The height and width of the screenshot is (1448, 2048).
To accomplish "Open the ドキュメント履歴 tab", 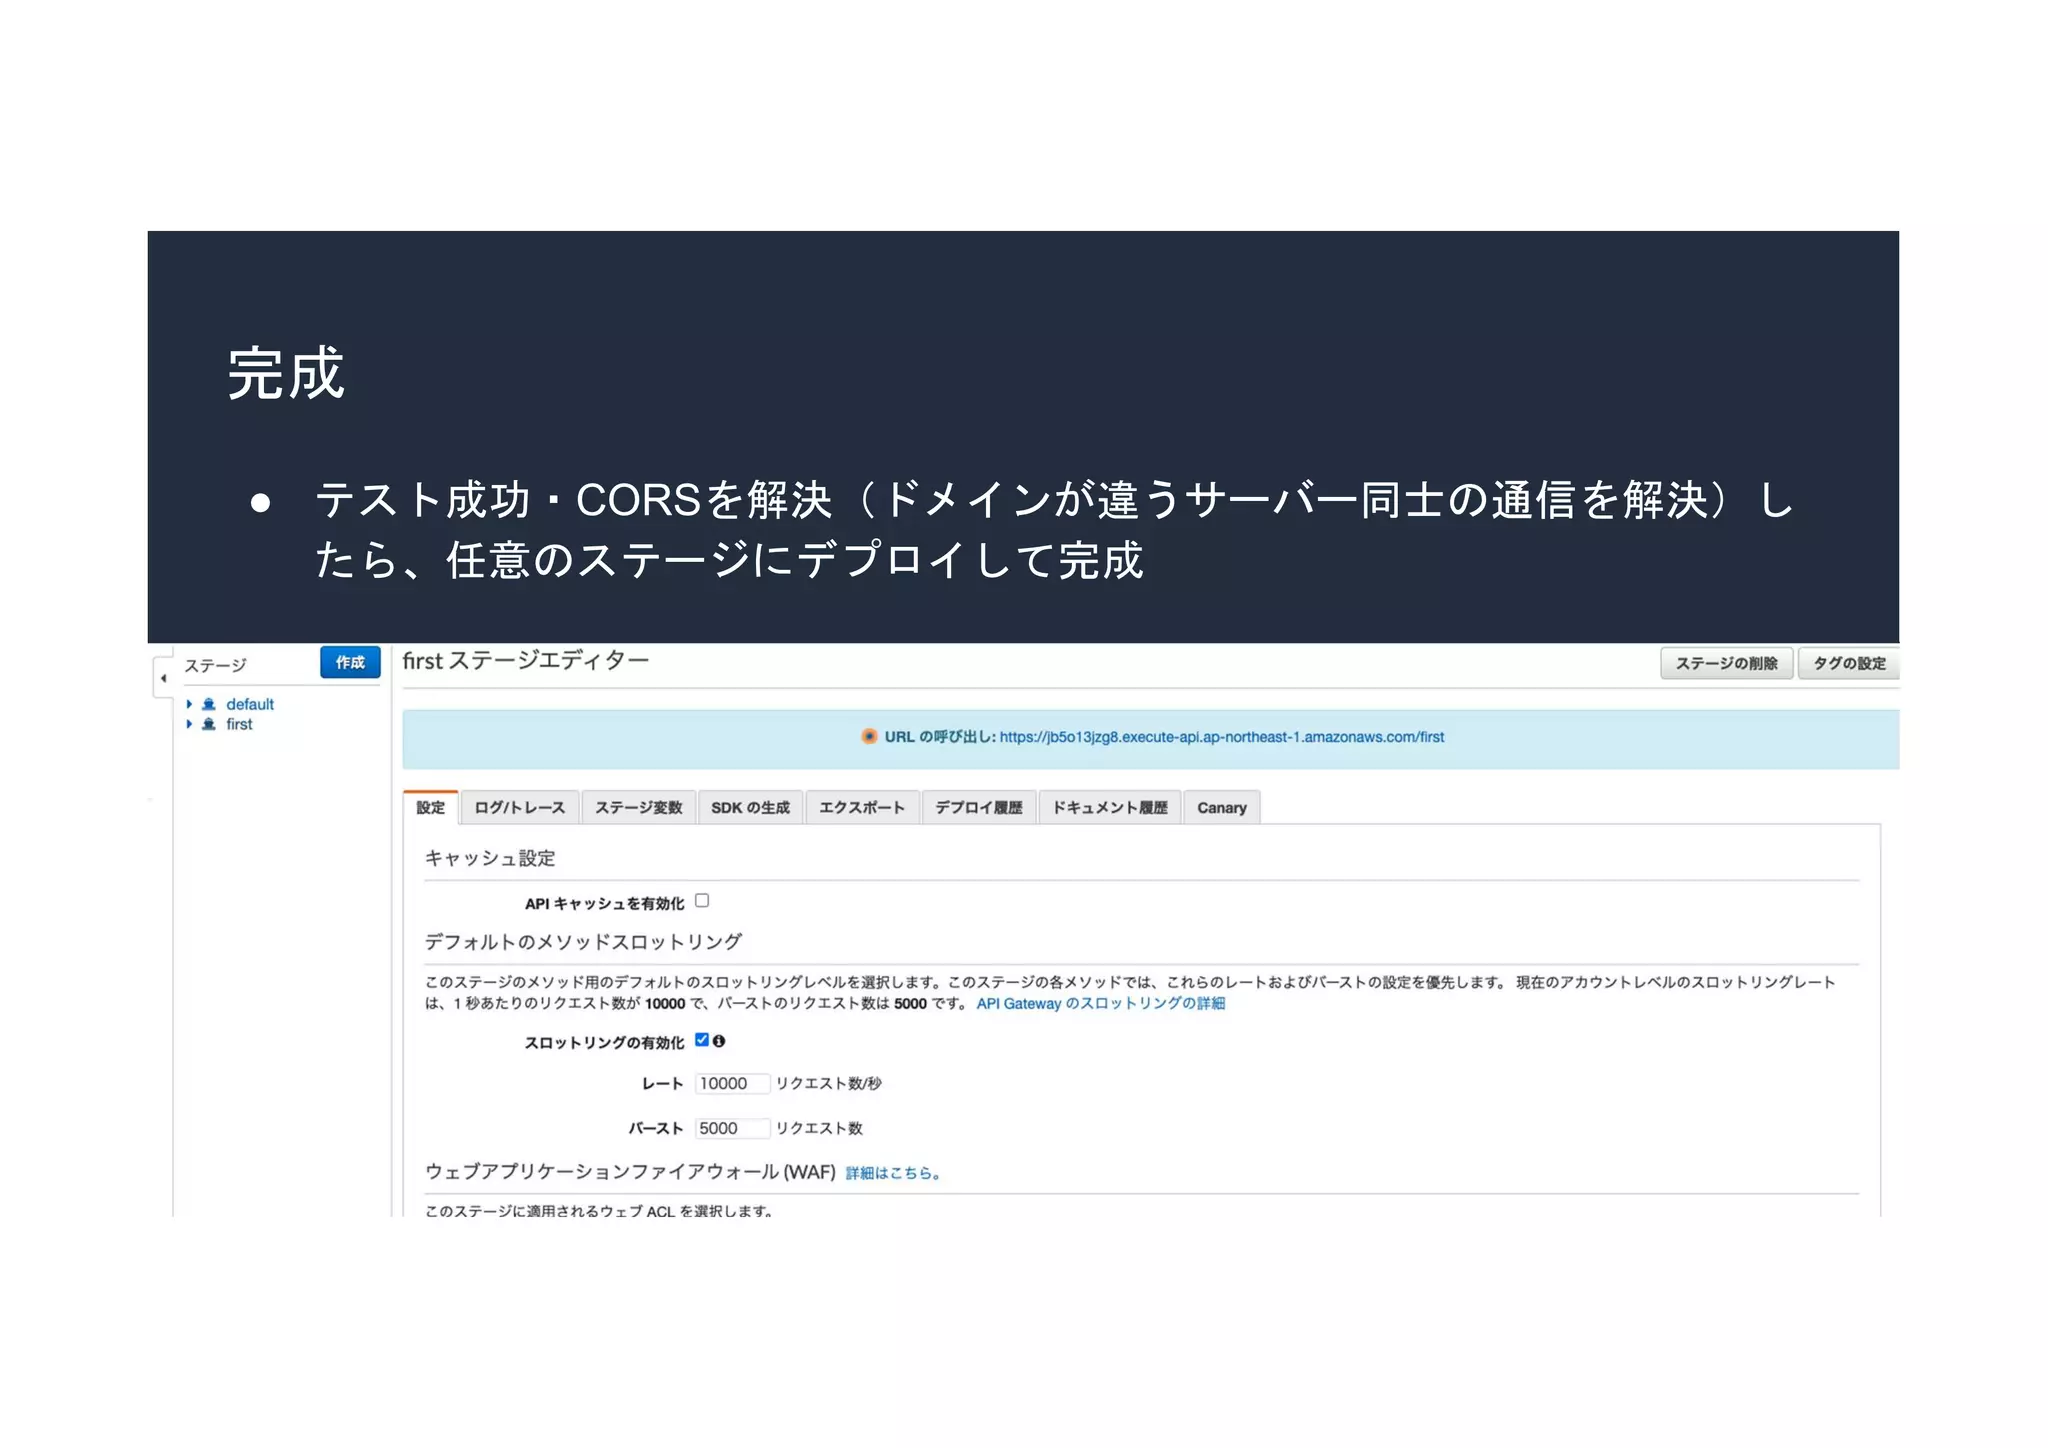I will click(x=1110, y=807).
